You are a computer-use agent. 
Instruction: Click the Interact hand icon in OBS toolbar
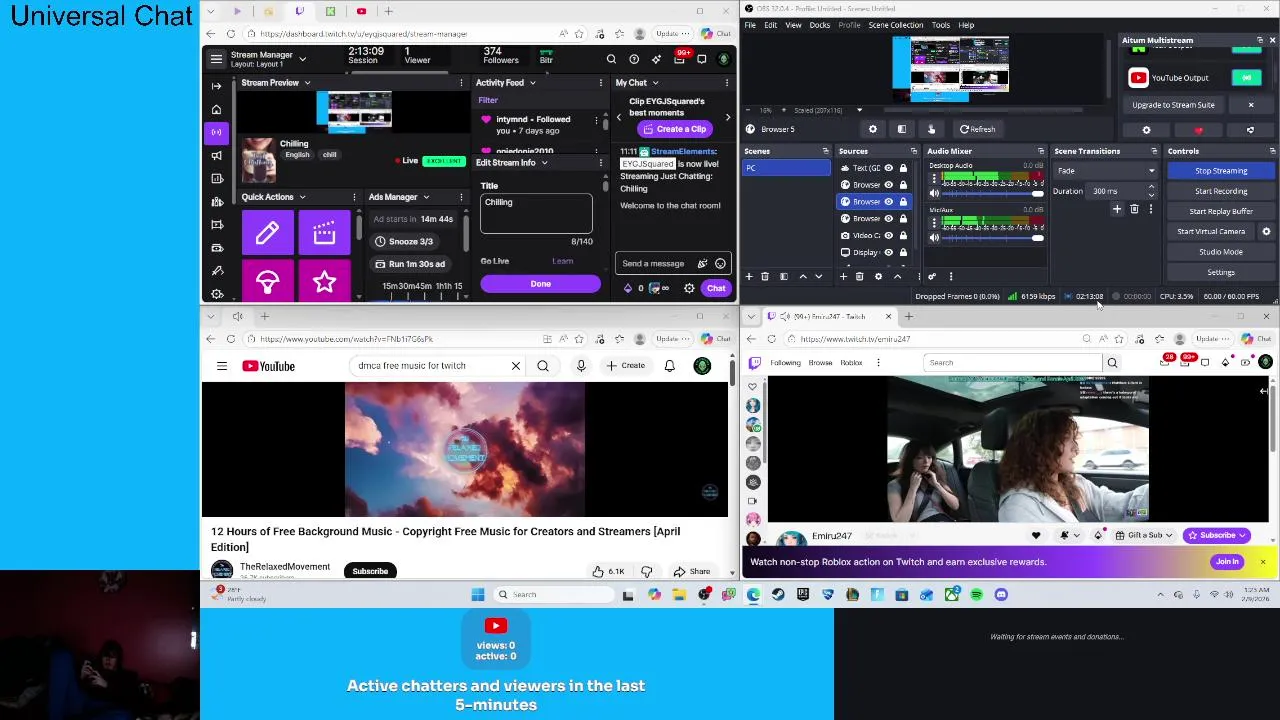click(x=931, y=129)
